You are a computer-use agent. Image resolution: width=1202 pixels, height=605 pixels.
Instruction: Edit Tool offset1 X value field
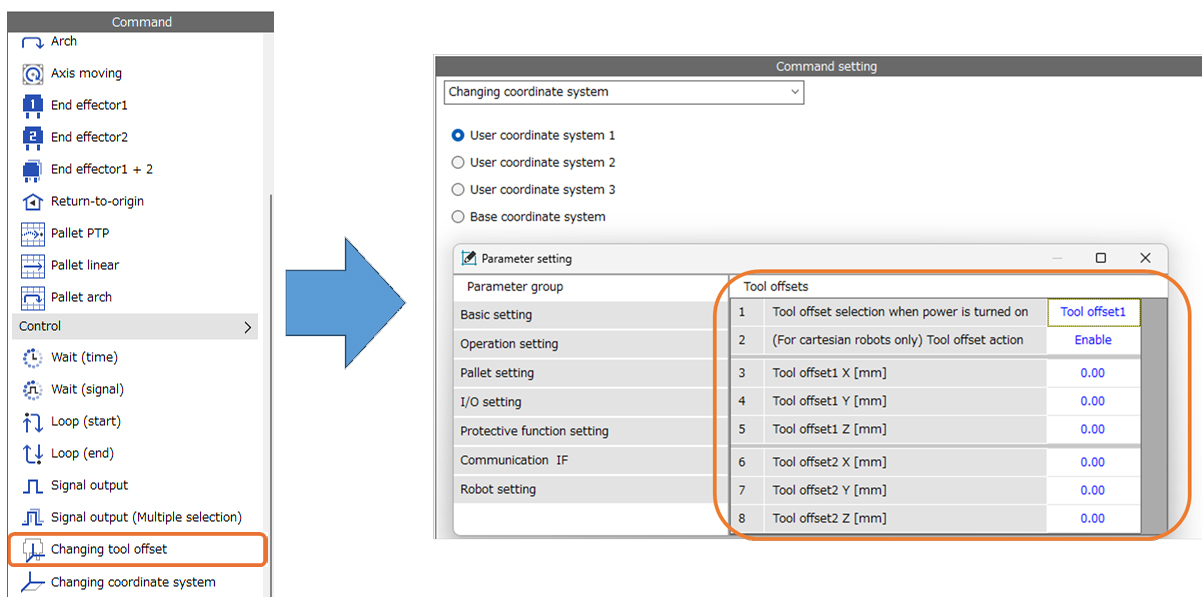pyautogui.click(x=1093, y=373)
